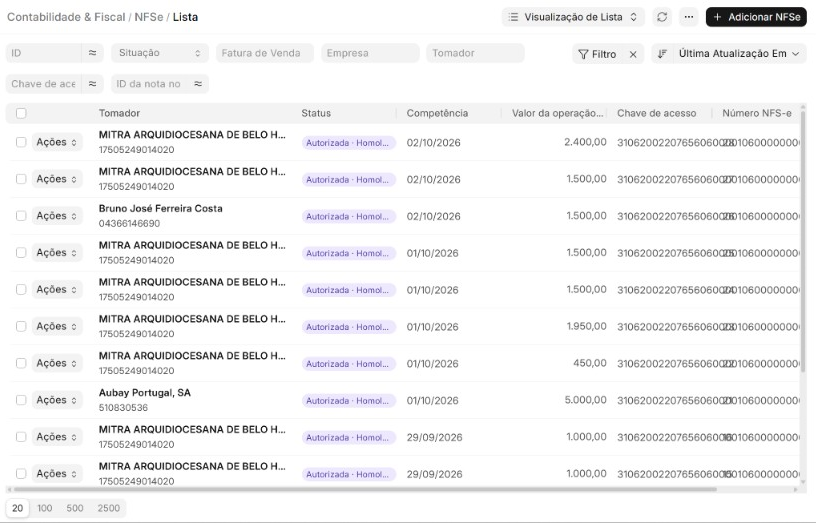Screen dimensions: 816x523
Task: Click the Tomador filter field
Action: 475,53
